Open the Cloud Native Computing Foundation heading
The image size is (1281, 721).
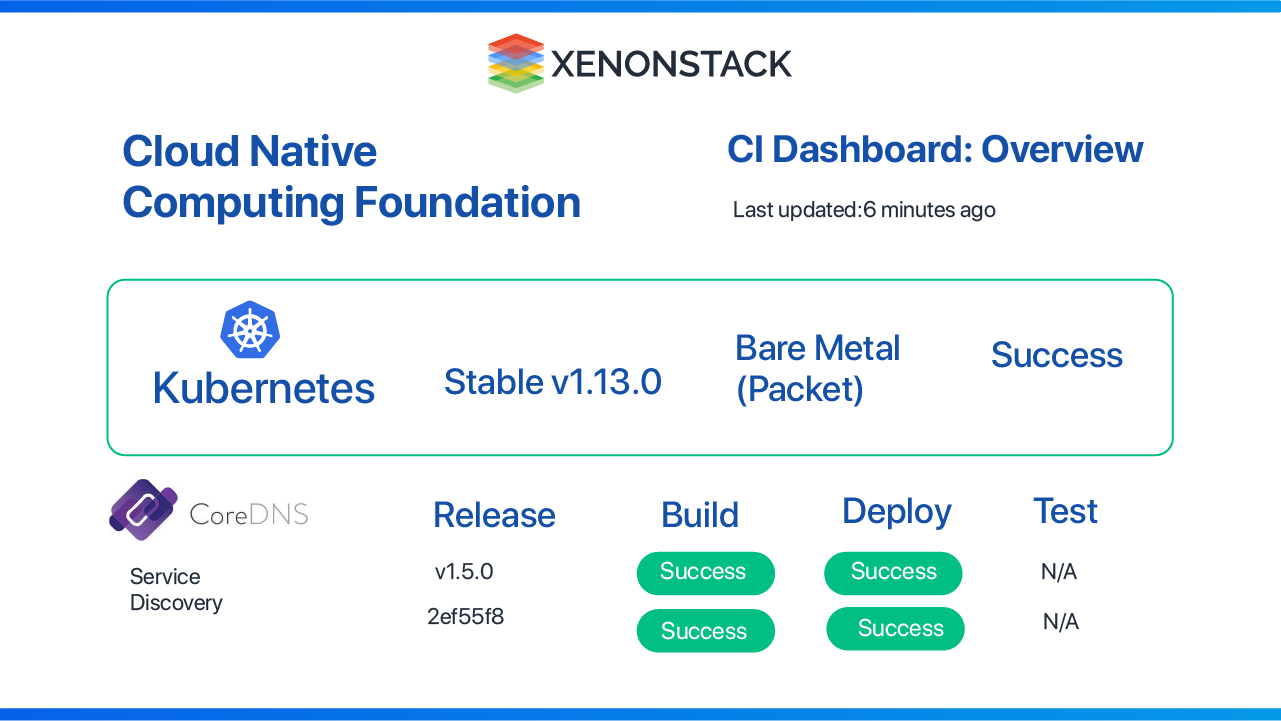(x=351, y=177)
